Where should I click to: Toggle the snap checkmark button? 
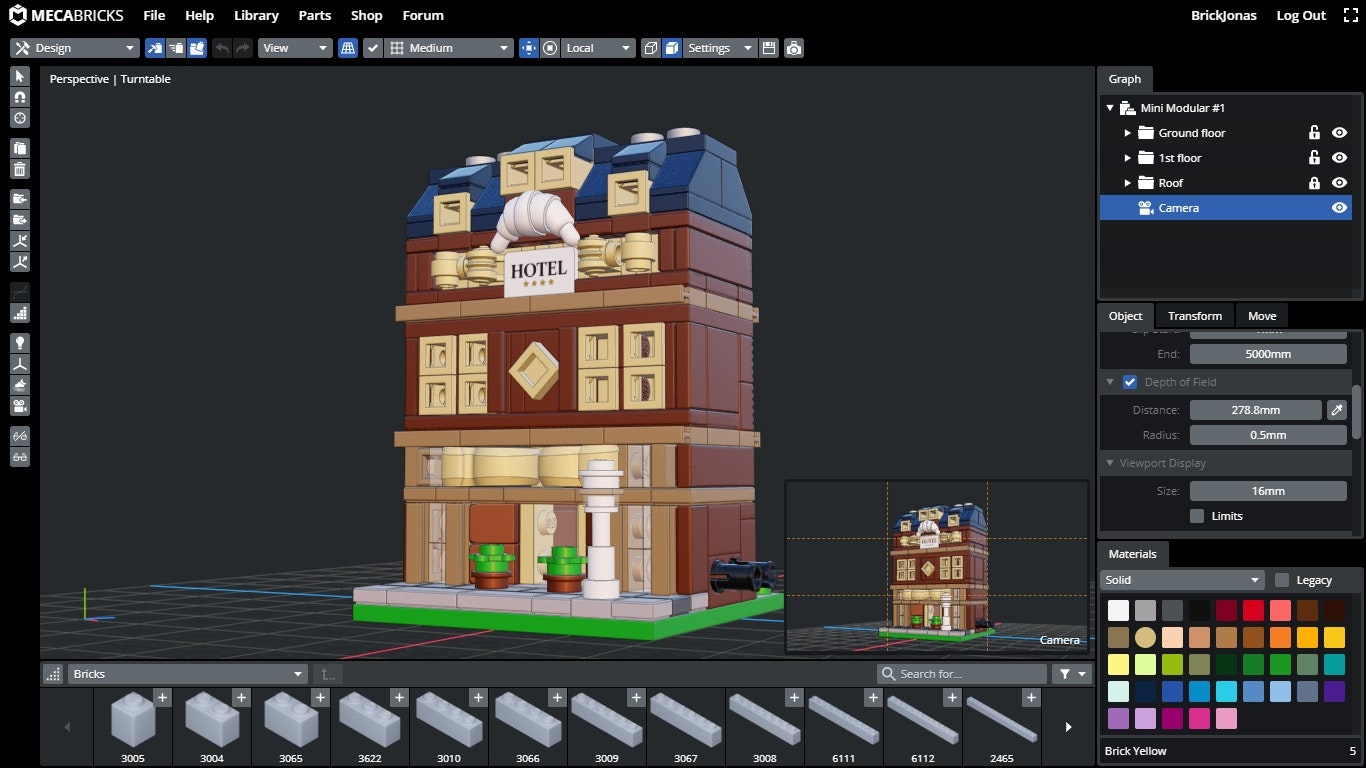373,48
